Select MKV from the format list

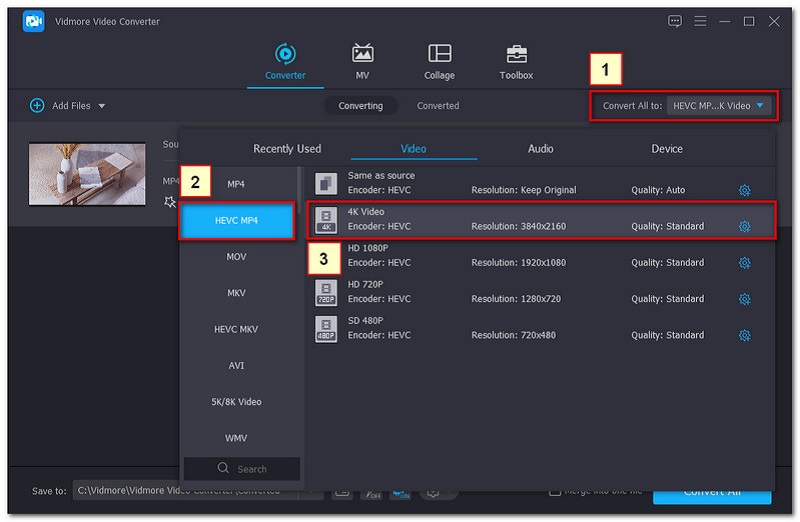click(236, 293)
